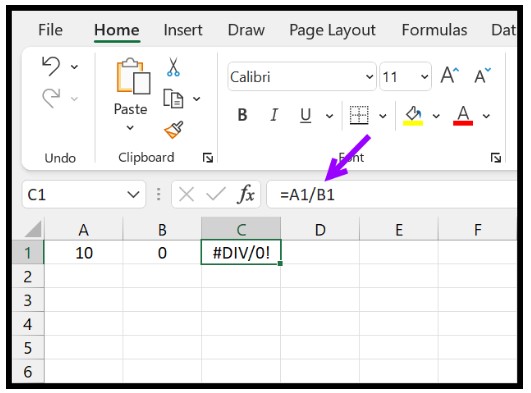Click the Decrease Font Size icon

[482, 76]
